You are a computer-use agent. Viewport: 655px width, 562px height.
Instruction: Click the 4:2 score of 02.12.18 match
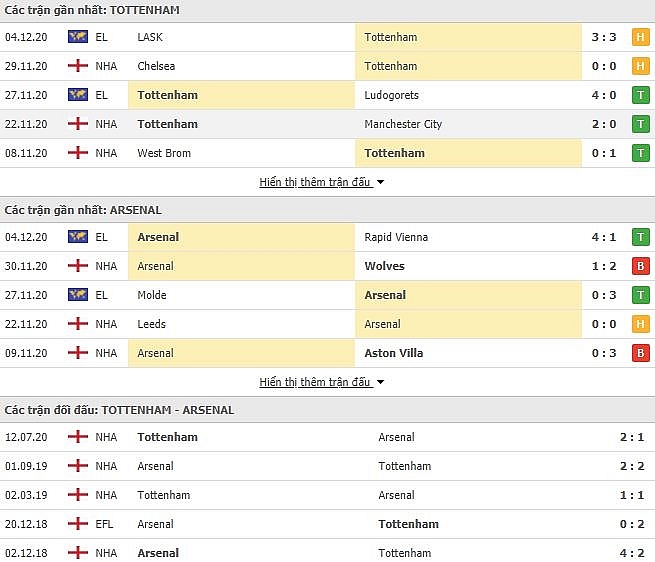(632, 553)
